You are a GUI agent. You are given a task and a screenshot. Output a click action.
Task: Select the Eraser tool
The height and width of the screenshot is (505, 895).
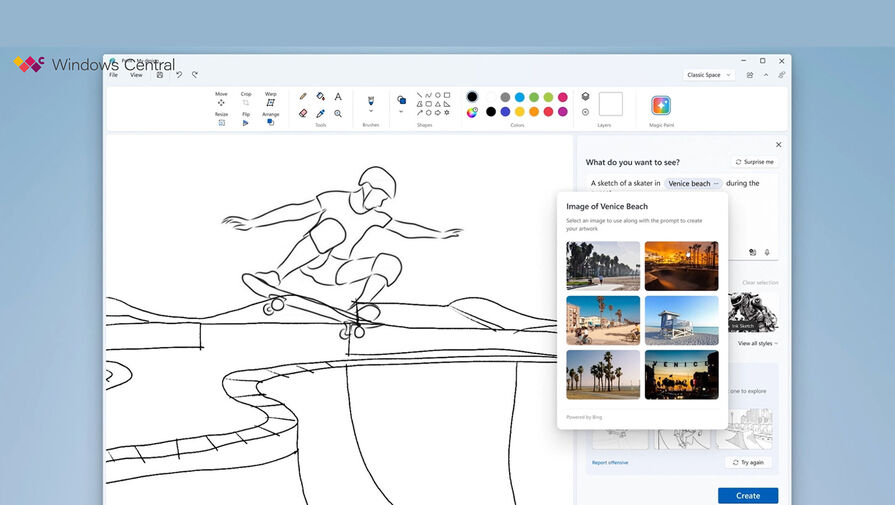(303, 114)
